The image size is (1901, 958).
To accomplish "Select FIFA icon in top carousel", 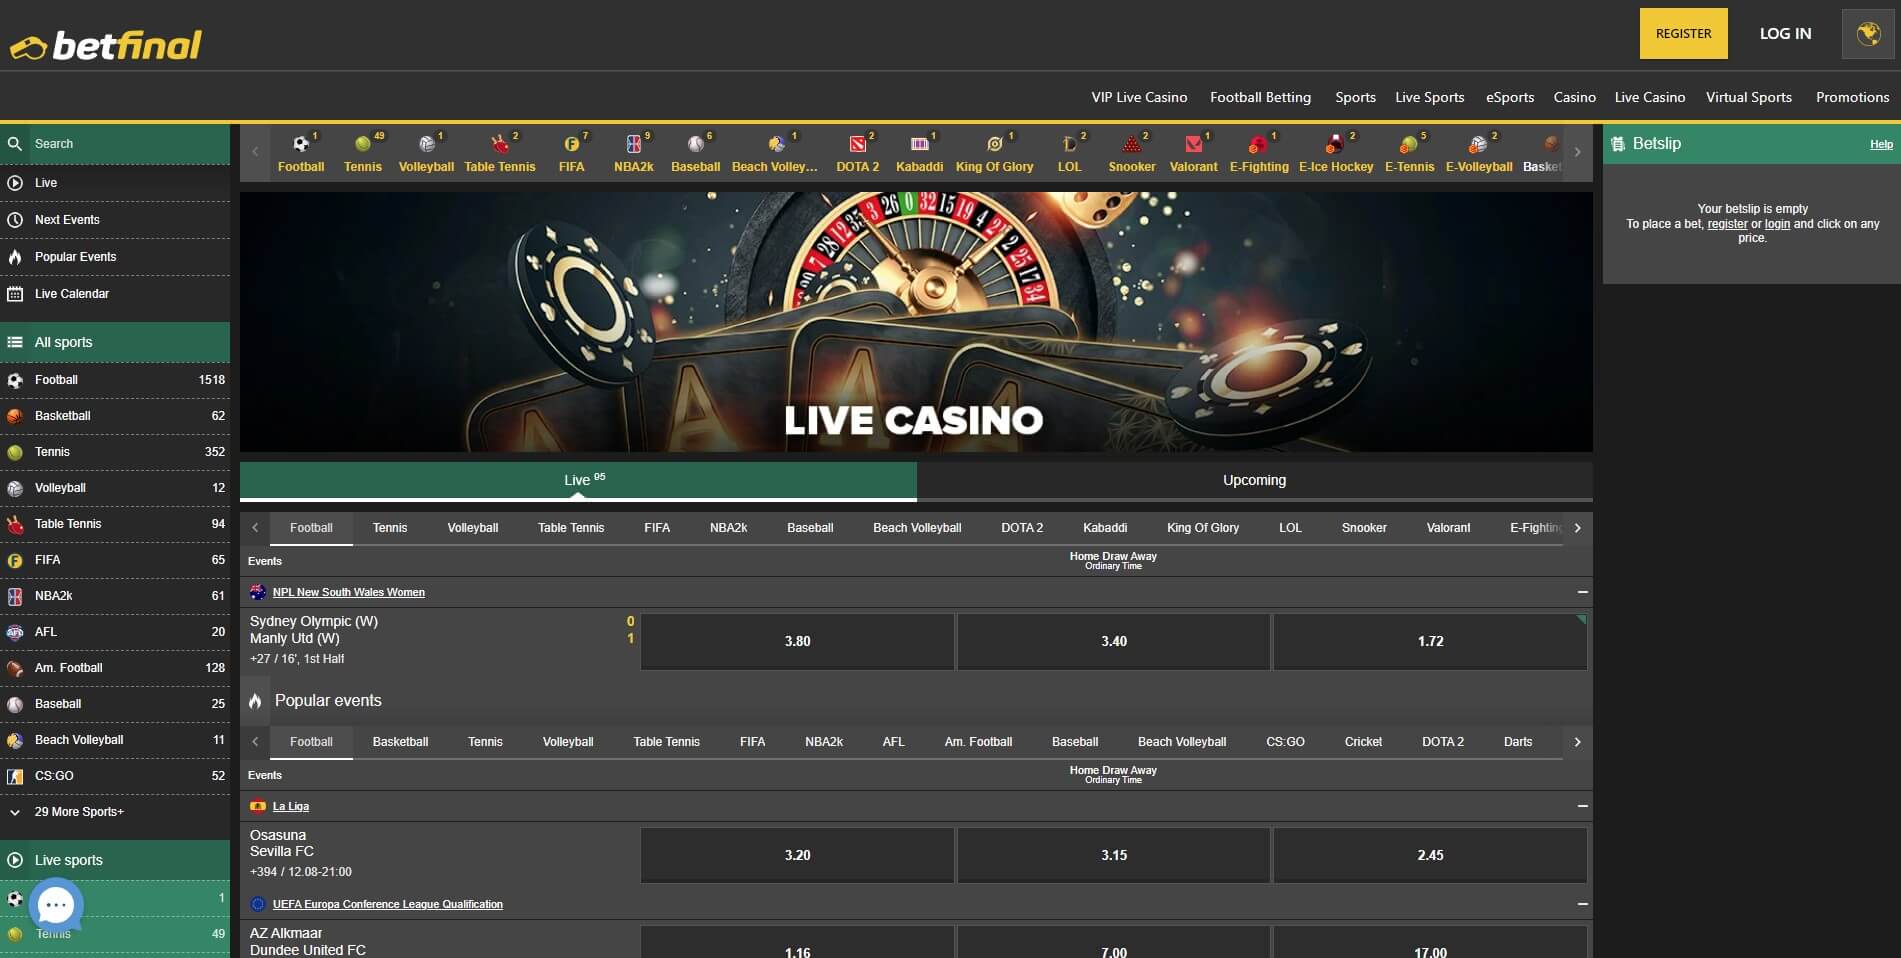I will (571, 153).
